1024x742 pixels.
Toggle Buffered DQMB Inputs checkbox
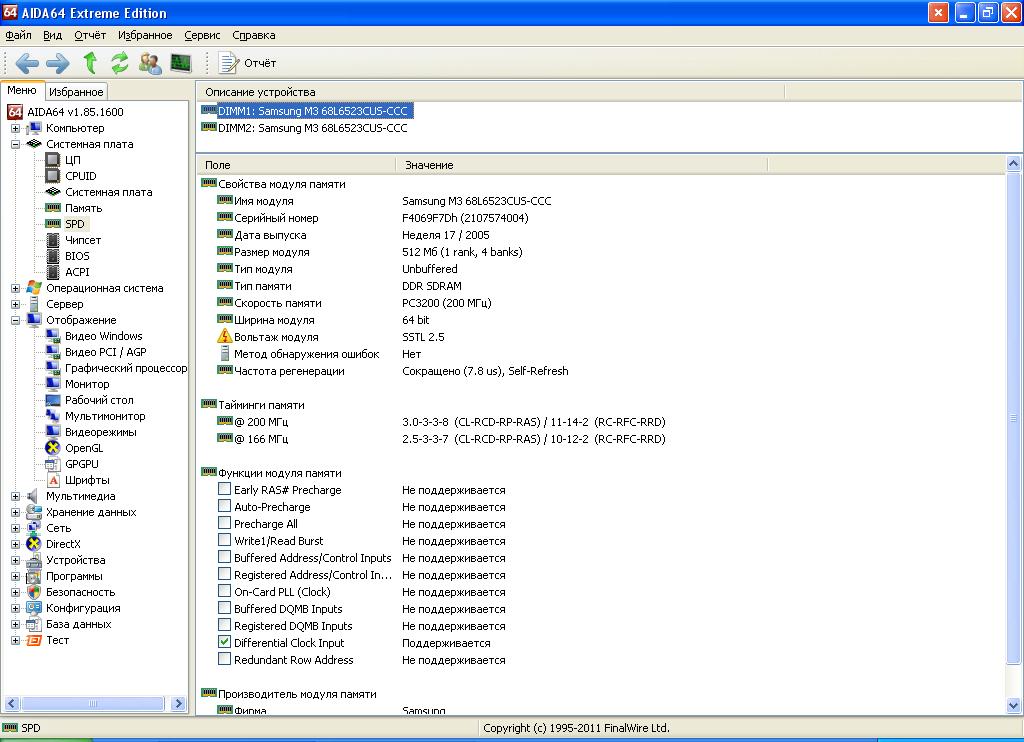pyautogui.click(x=224, y=608)
